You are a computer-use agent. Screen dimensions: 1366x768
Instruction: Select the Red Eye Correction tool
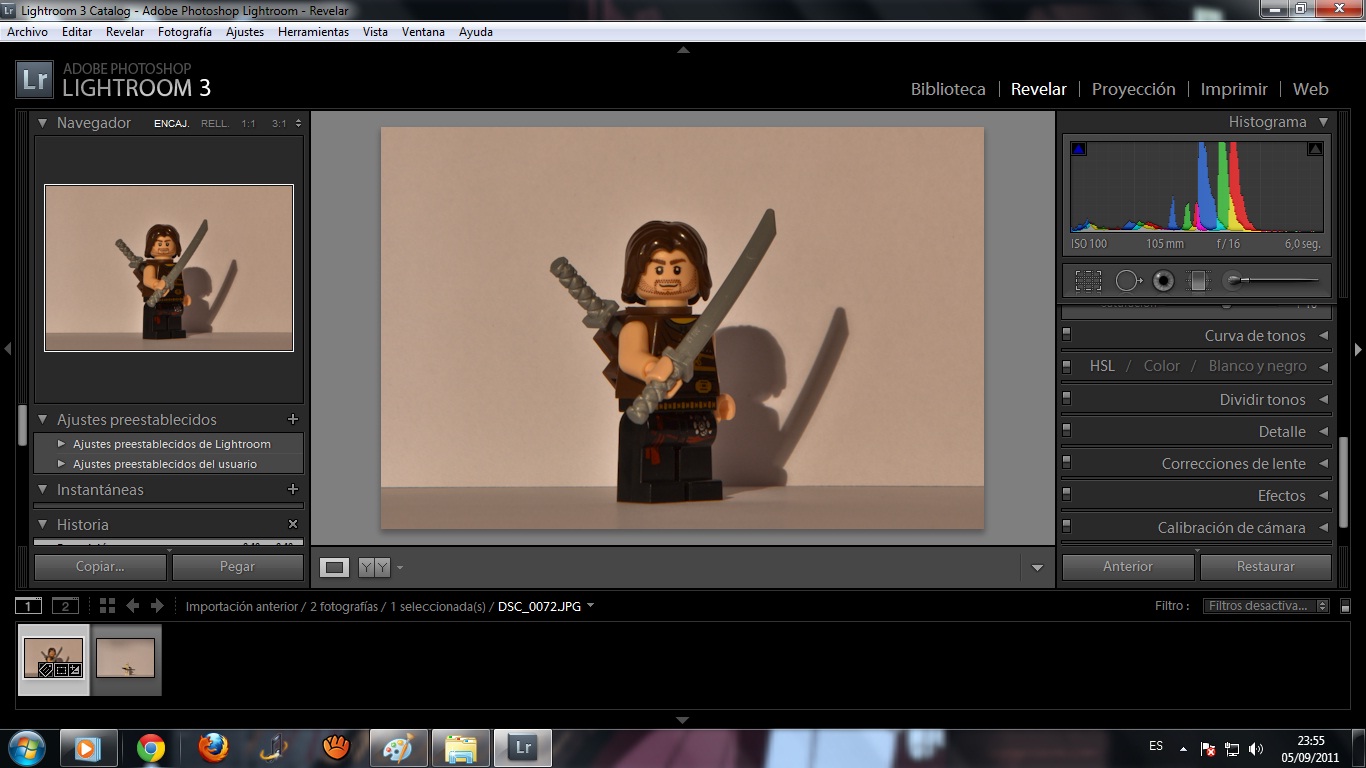(x=1163, y=281)
